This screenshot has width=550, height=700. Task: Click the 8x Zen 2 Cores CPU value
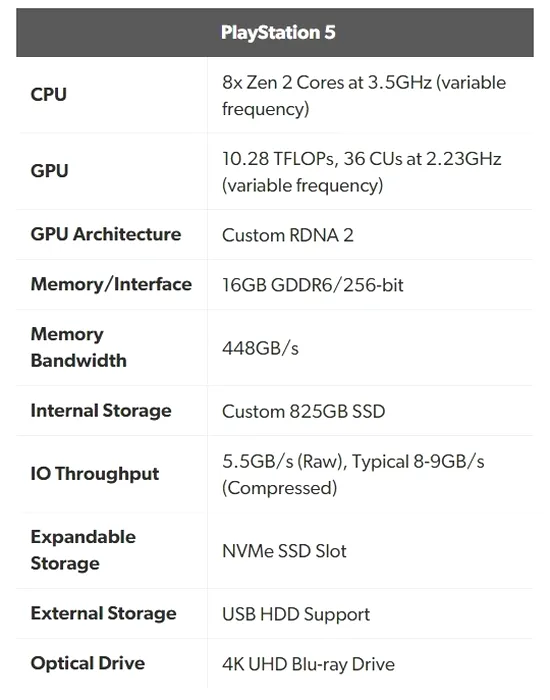(x=364, y=96)
